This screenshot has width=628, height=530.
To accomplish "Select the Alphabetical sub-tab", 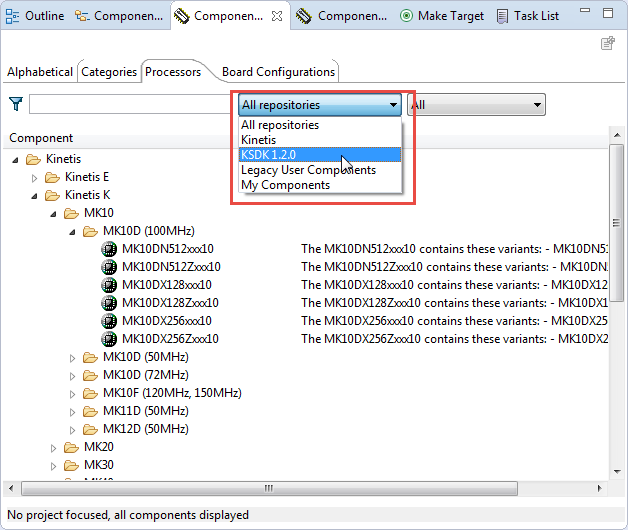I will [40, 72].
